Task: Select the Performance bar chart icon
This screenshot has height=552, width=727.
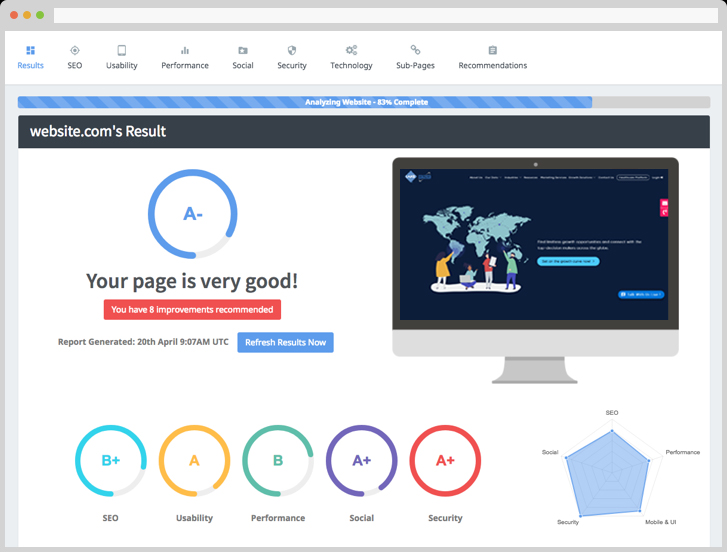Action: tap(185, 50)
